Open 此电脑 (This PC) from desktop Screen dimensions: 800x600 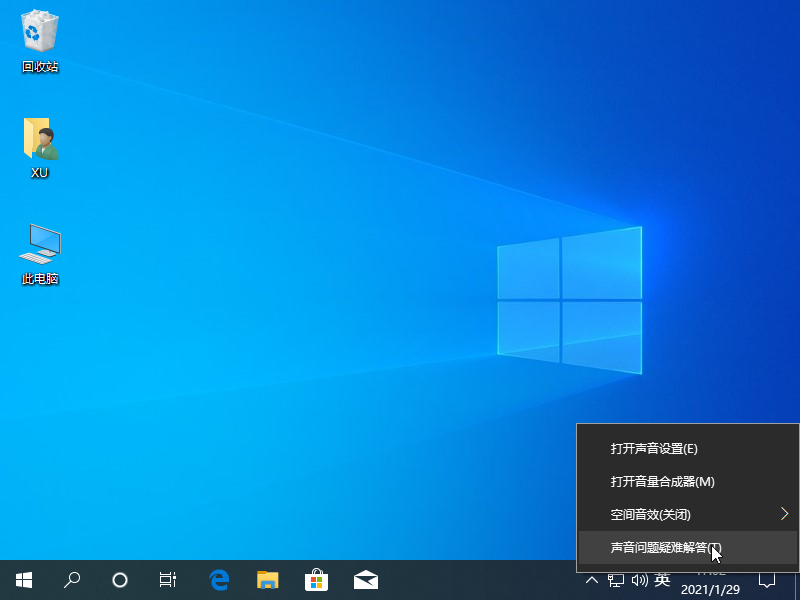(x=38, y=243)
